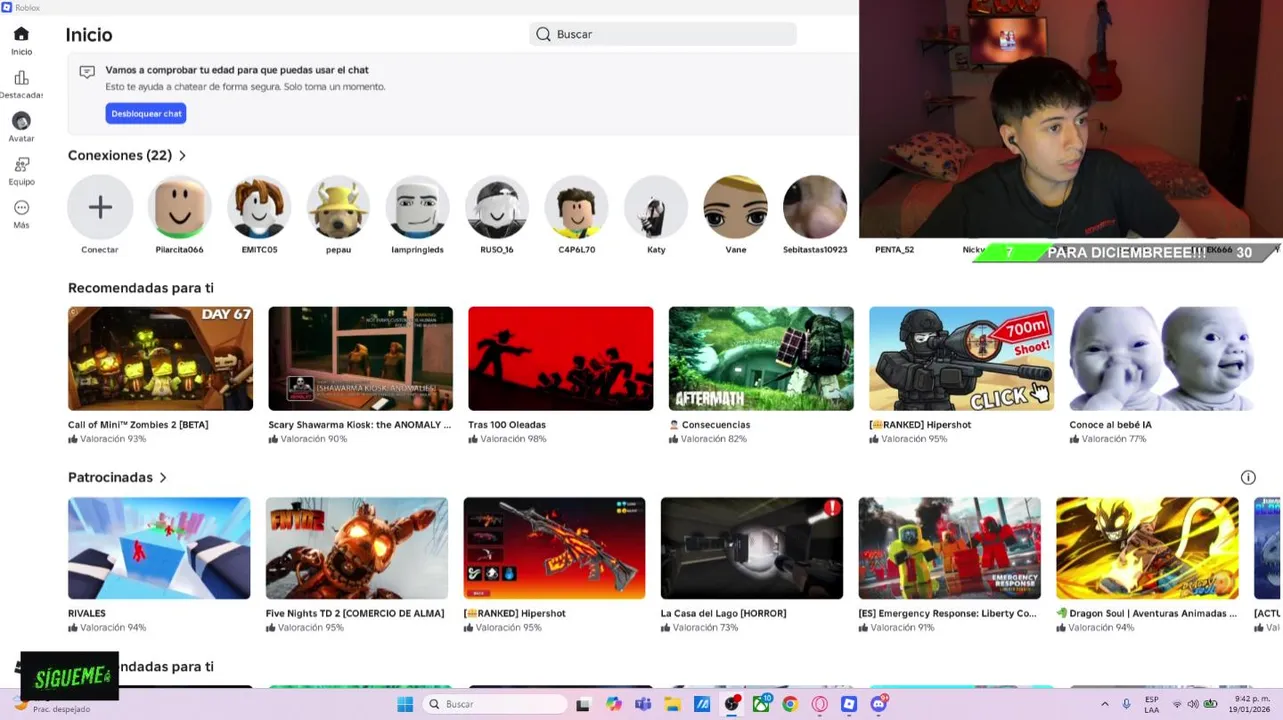Open Call of Mini Zombies 2 title
Image resolution: width=1283 pixels, height=720 pixels.
pyautogui.click(x=138, y=425)
